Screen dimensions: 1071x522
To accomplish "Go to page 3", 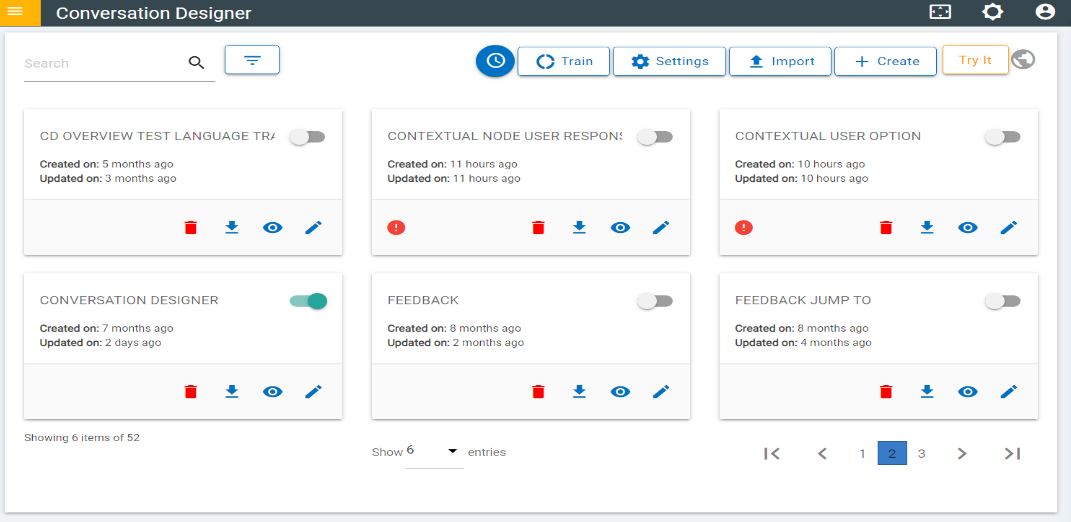I will 922,453.
